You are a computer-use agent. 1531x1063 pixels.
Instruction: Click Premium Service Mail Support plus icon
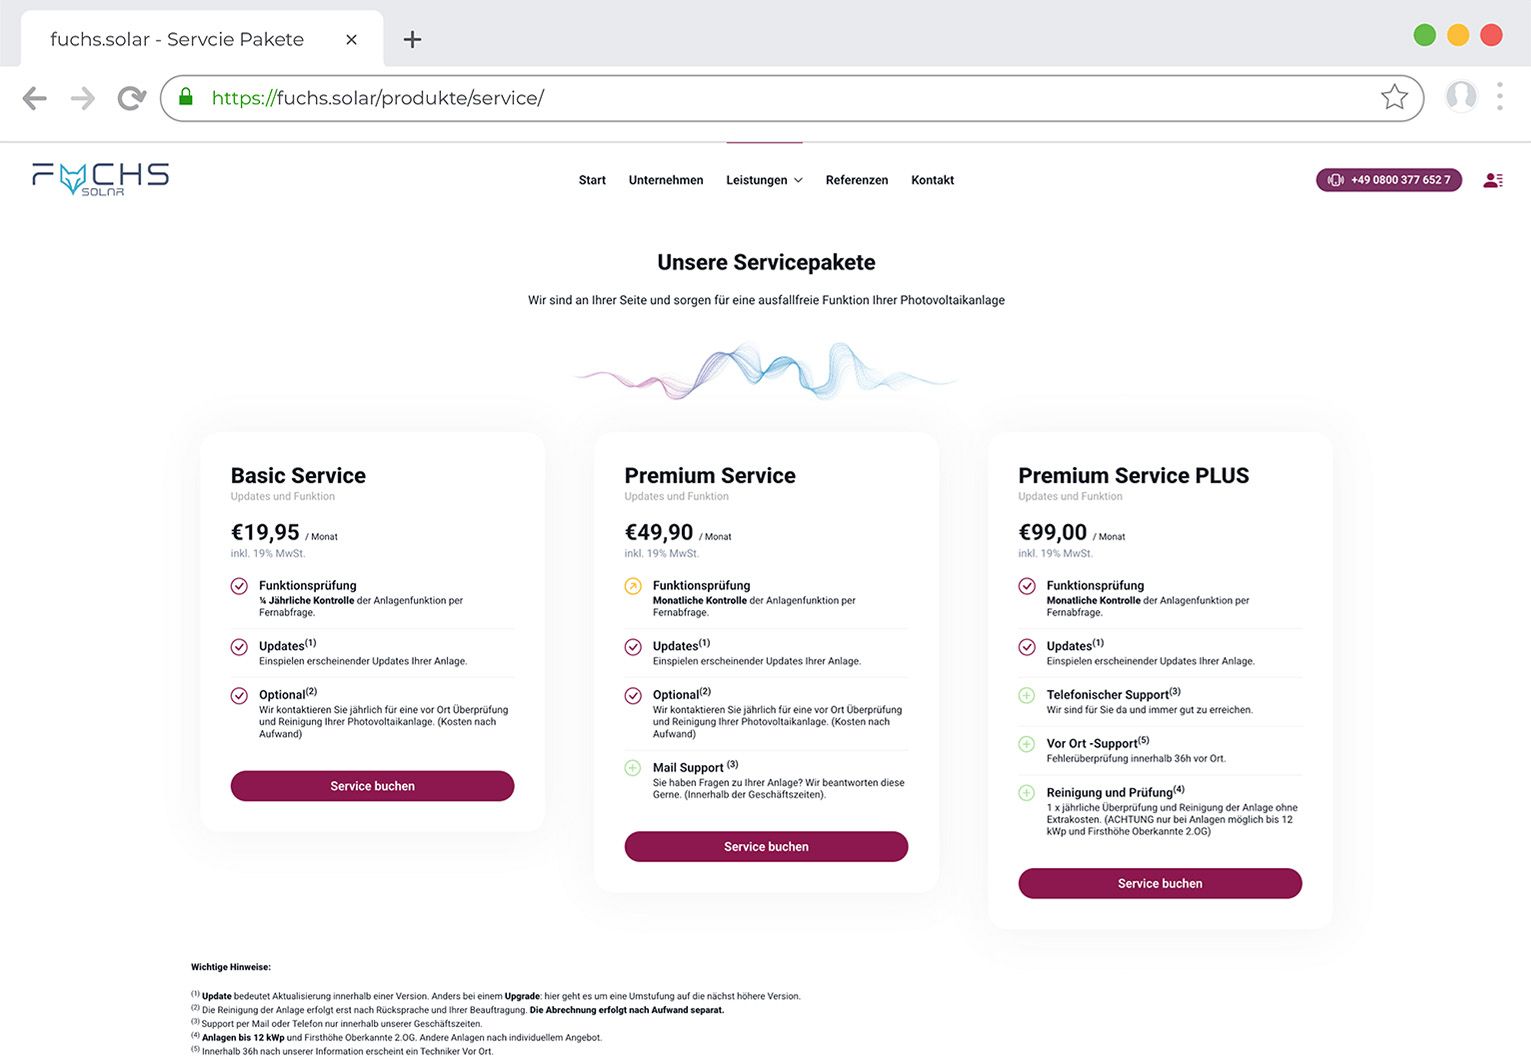click(633, 768)
